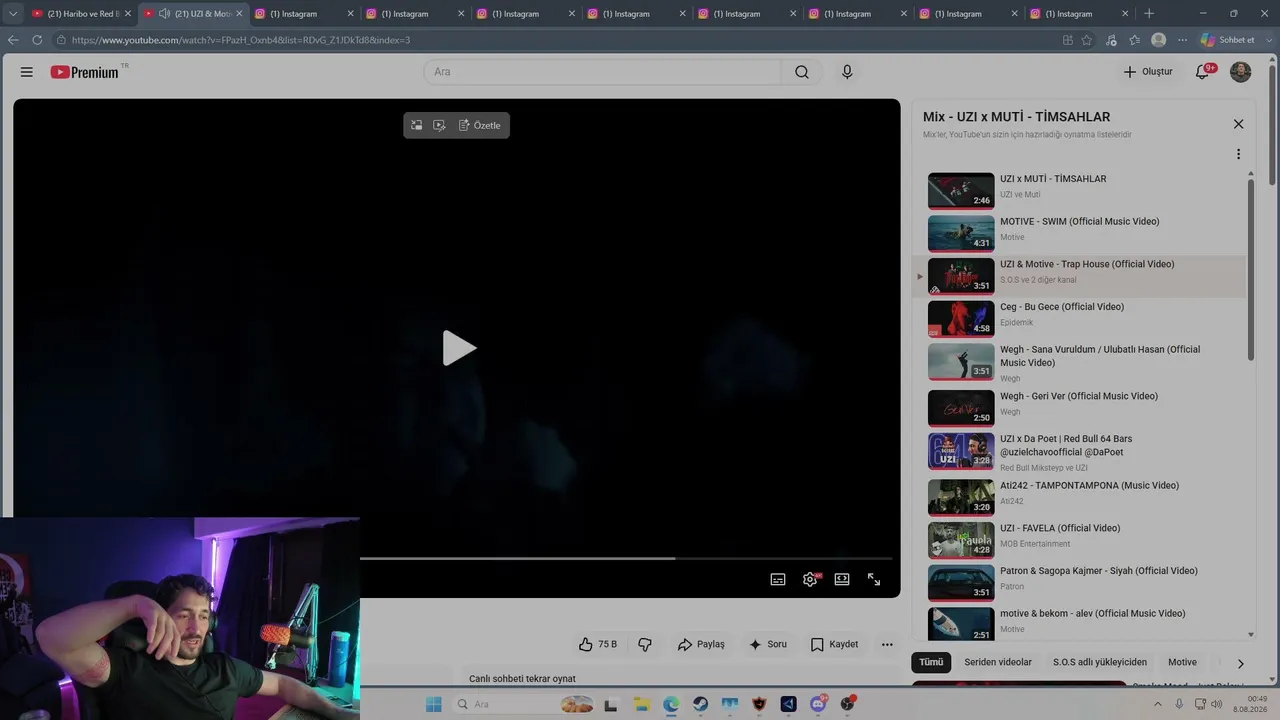Select the Motive filter chip

point(1182,662)
